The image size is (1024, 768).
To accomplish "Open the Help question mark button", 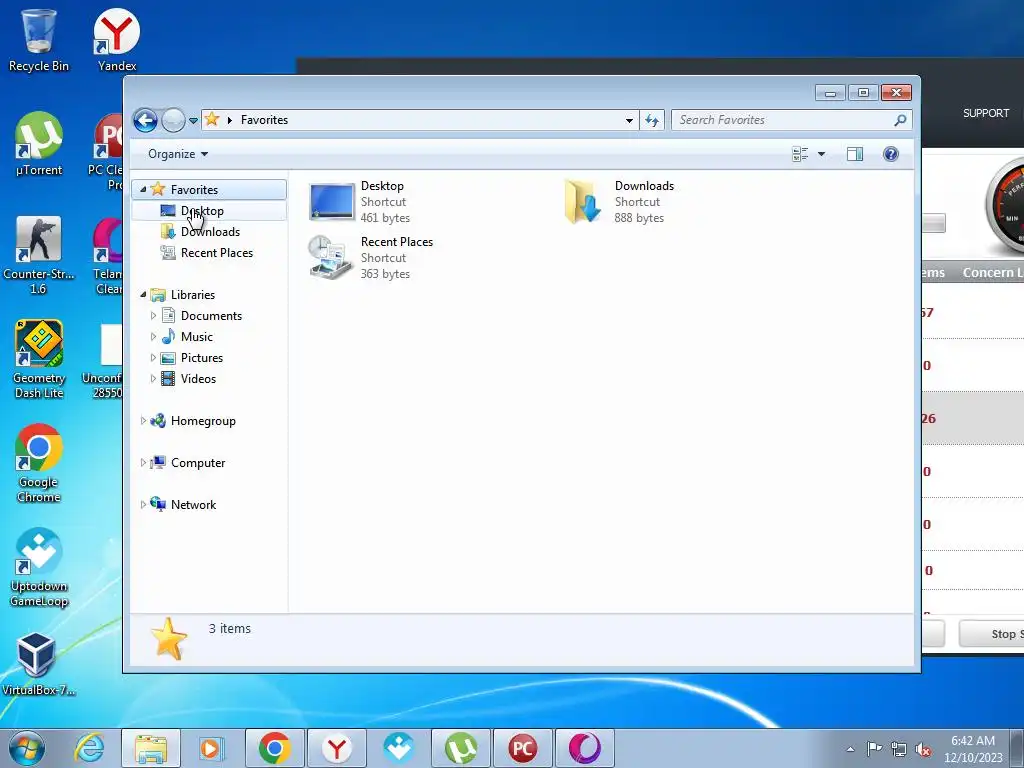I will tap(891, 154).
